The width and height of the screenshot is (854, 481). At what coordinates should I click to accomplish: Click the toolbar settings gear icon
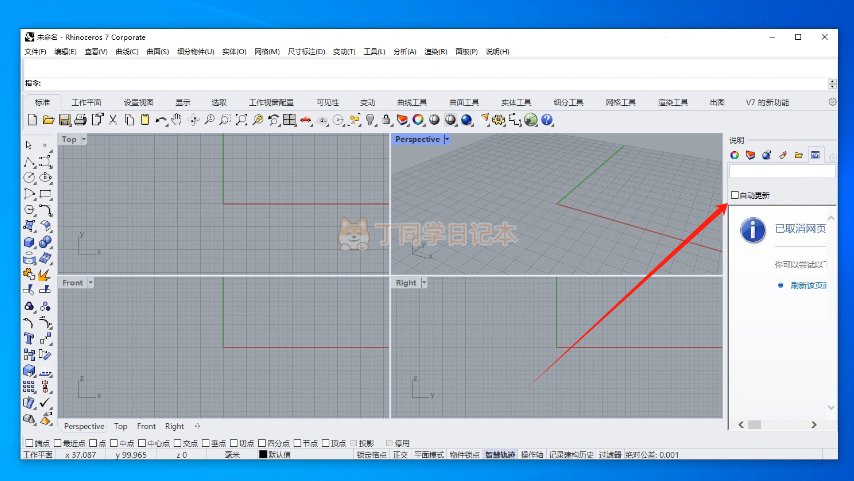point(832,102)
